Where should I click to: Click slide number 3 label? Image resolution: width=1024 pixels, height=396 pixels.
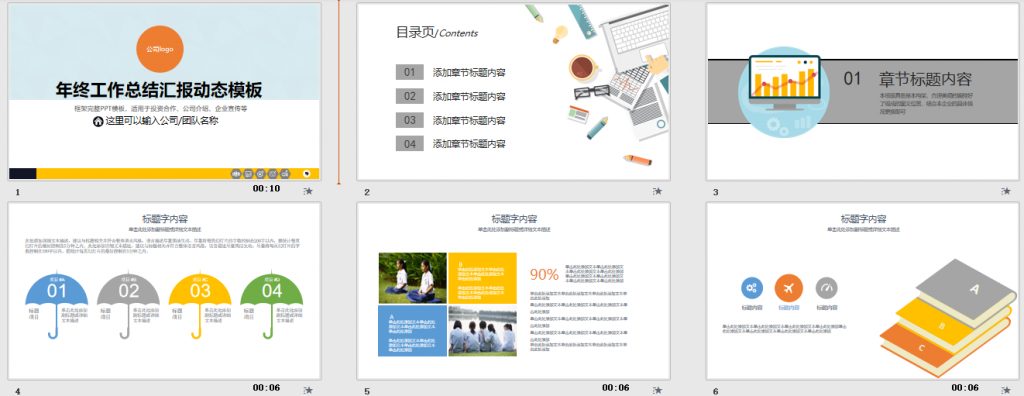coord(716,193)
